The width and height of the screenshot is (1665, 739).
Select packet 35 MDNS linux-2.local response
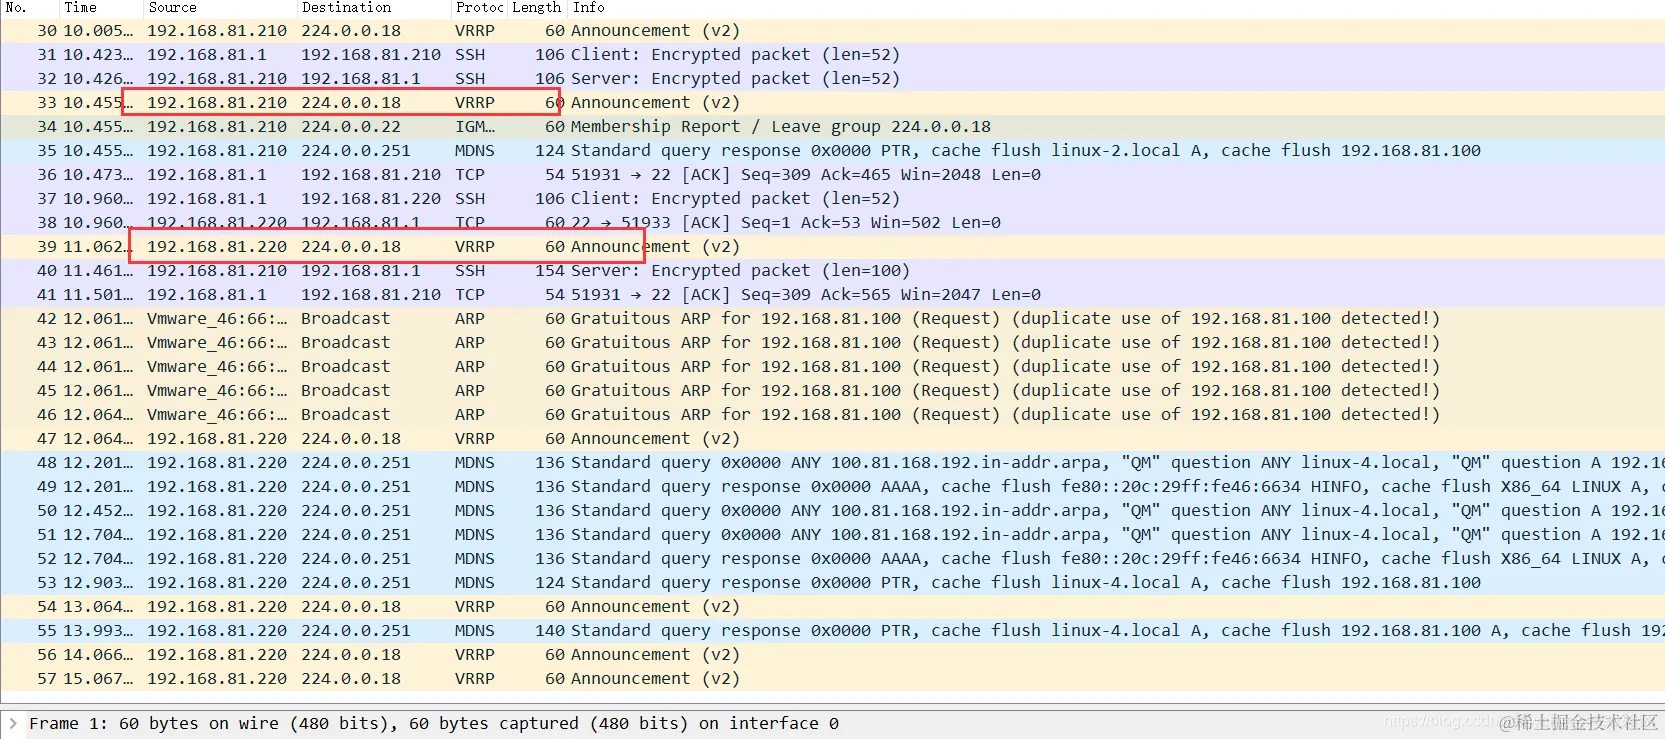(832, 151)
